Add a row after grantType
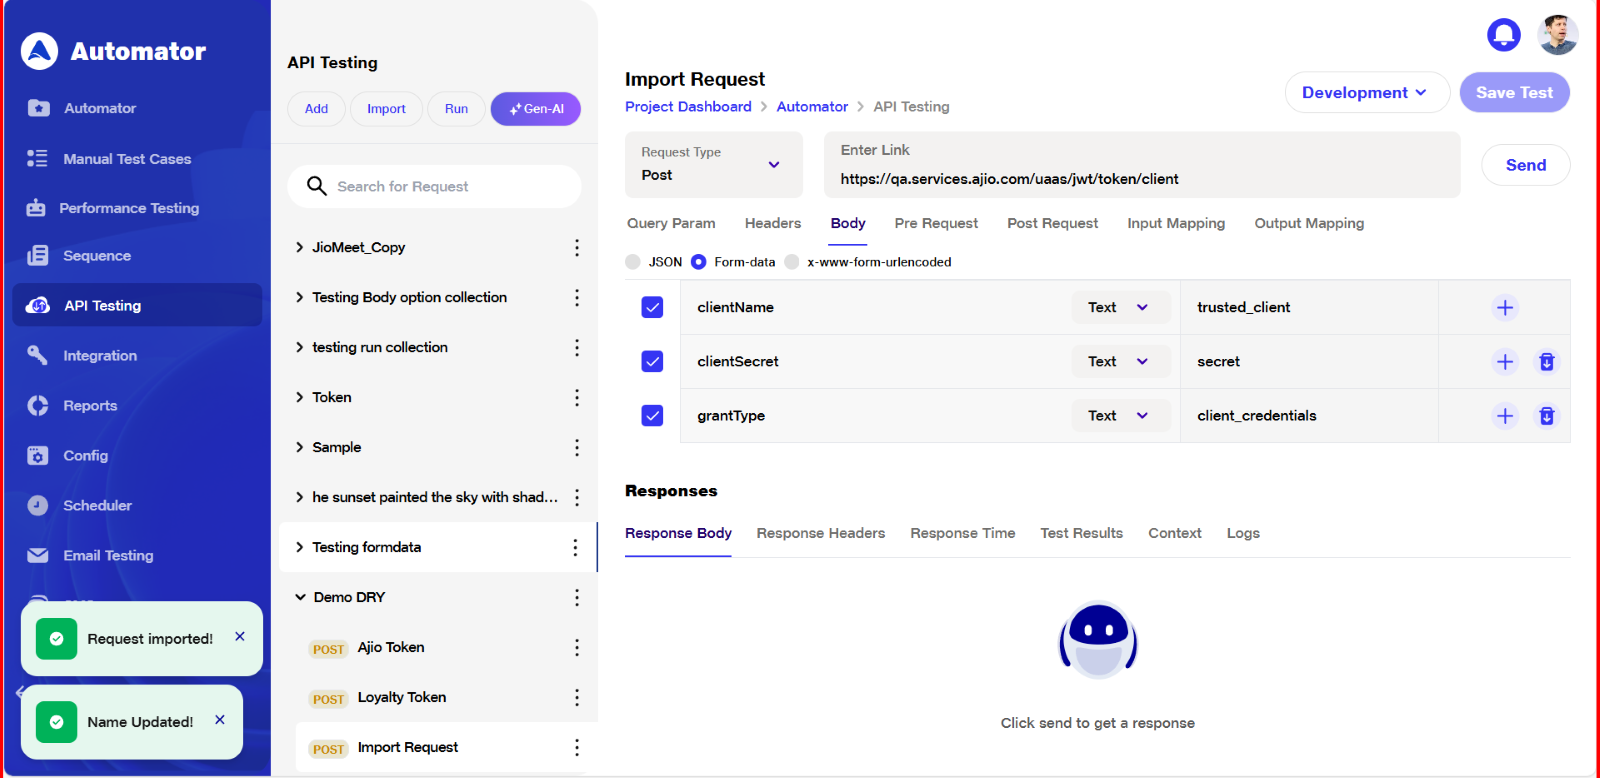 (x=1504, y=416)
